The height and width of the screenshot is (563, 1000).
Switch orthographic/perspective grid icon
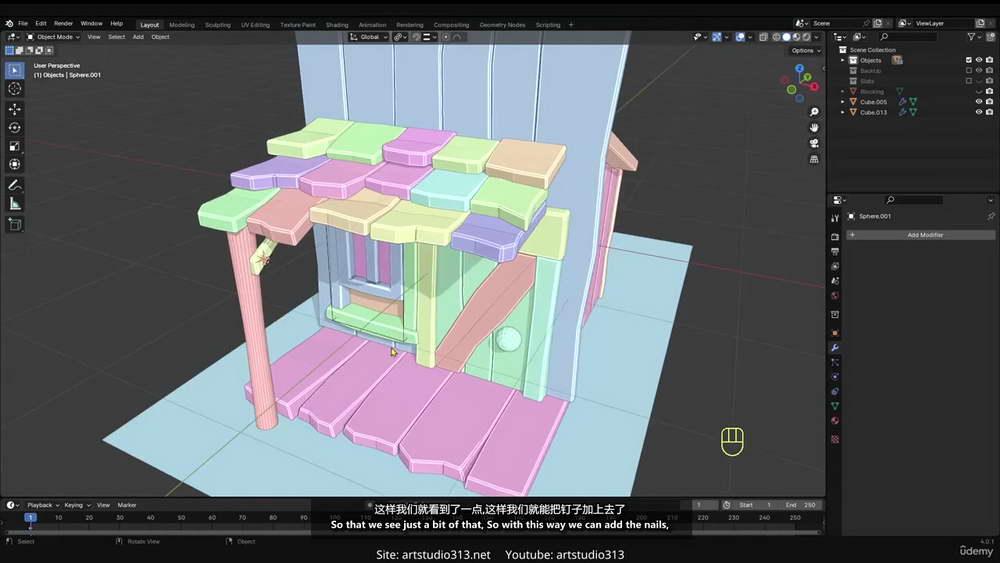click(x=814, y=159)
